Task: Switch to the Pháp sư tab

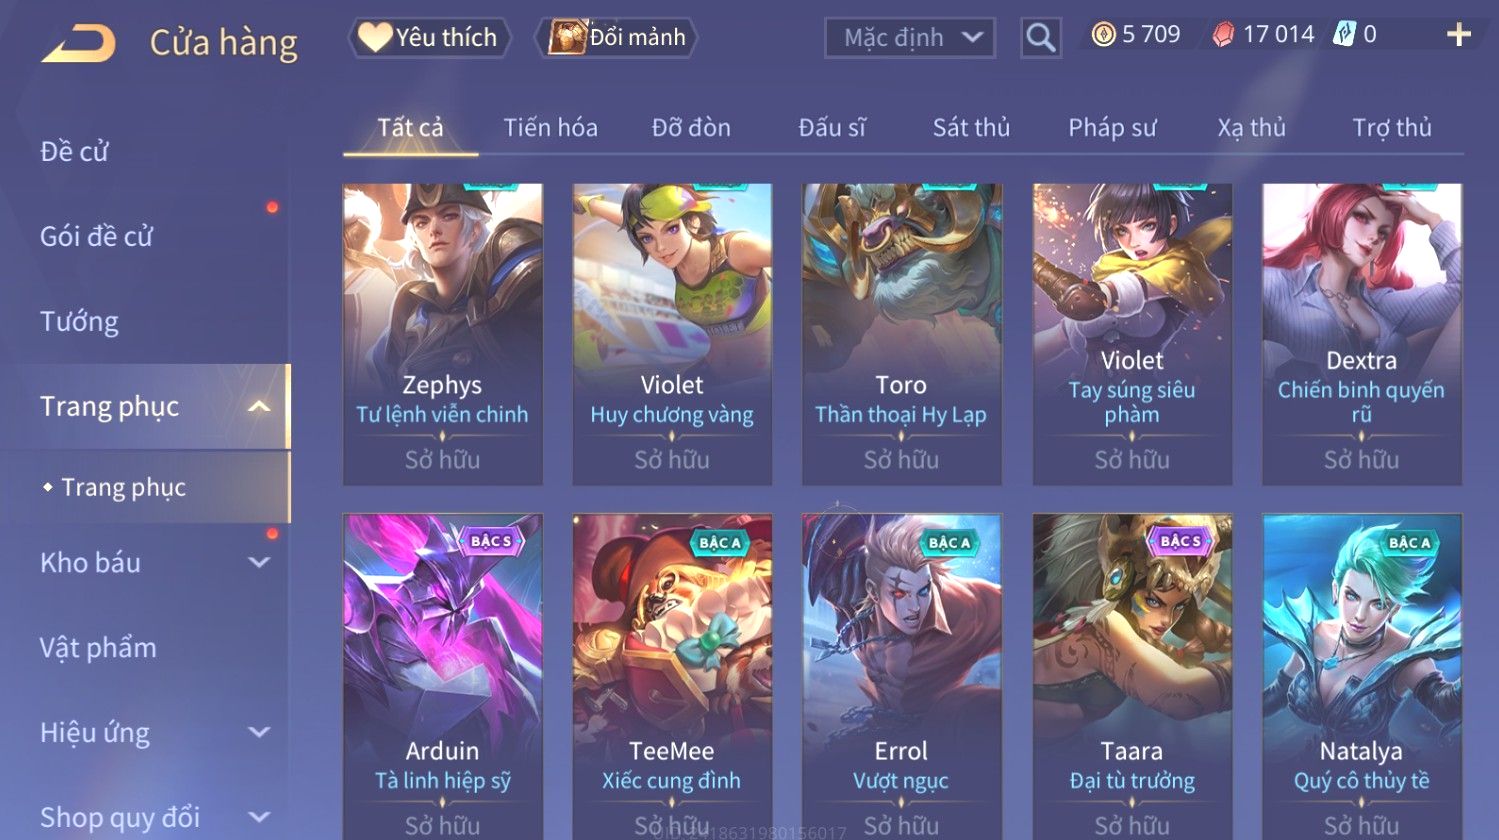Action: point(1112,128)
